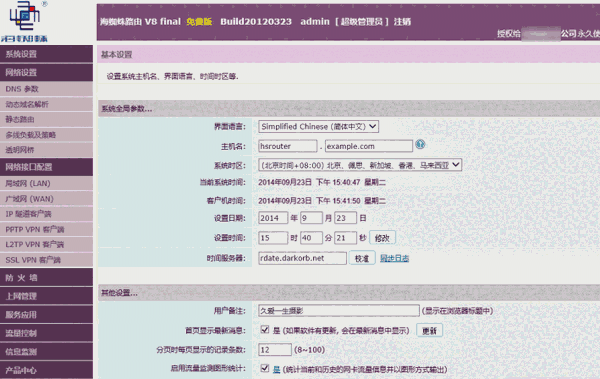Open the 系统设置 sidebar menu
Viewport: 600px width, 379px height.
[x=46, y=54]
